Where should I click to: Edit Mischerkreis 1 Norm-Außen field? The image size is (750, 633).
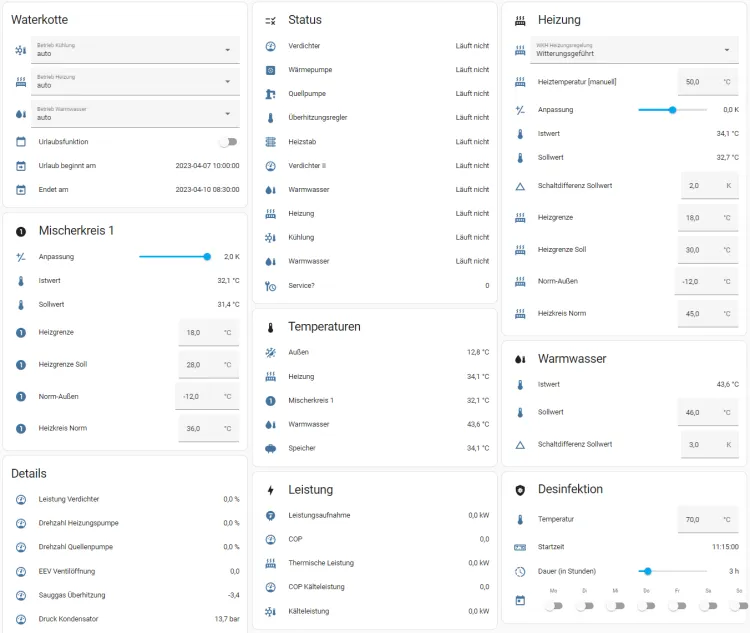[208, 397]
